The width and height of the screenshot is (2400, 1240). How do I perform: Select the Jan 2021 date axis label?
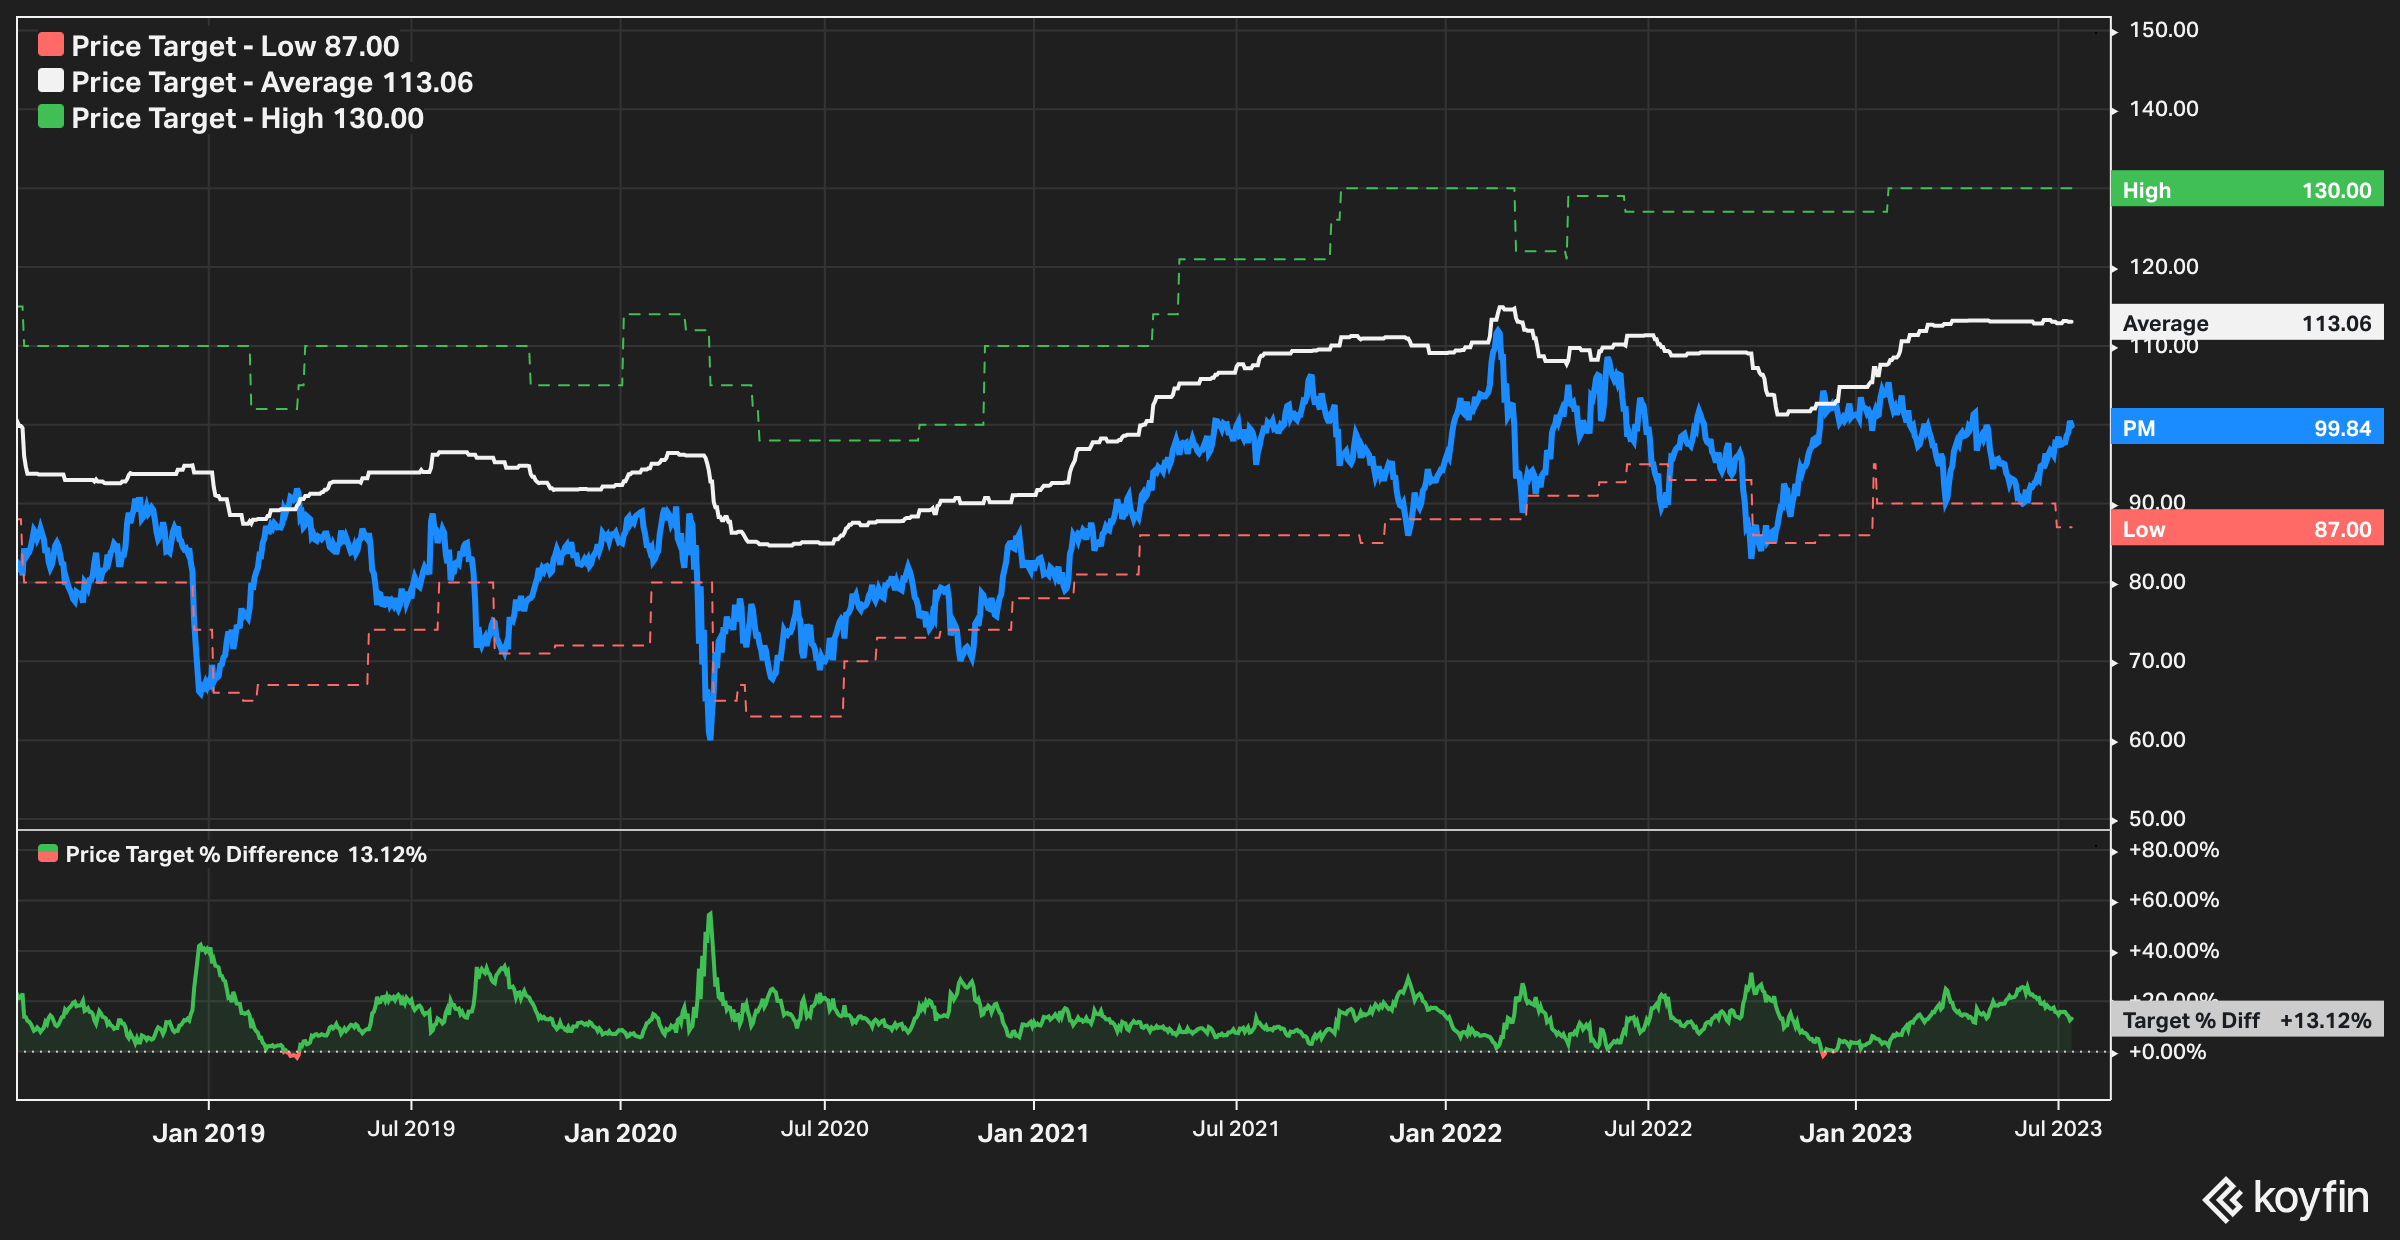1034,1132
